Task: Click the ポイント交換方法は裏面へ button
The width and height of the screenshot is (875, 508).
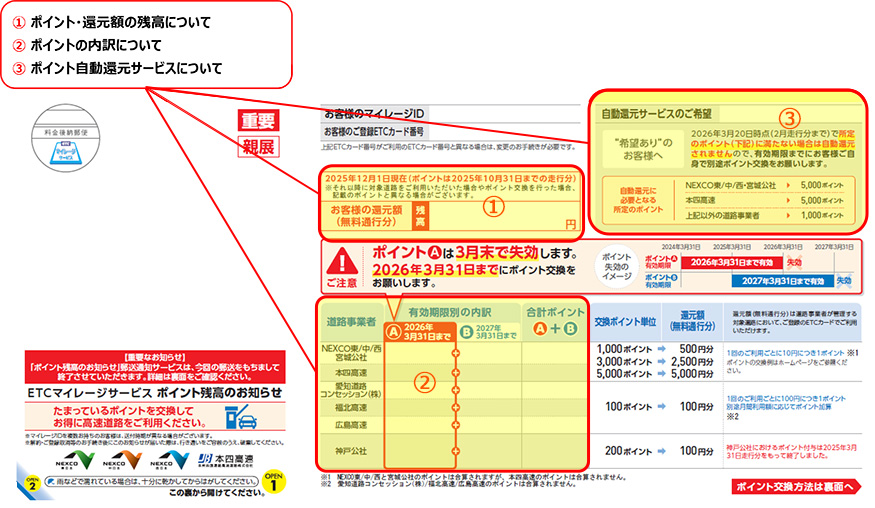Action: [x=796, y=487]
